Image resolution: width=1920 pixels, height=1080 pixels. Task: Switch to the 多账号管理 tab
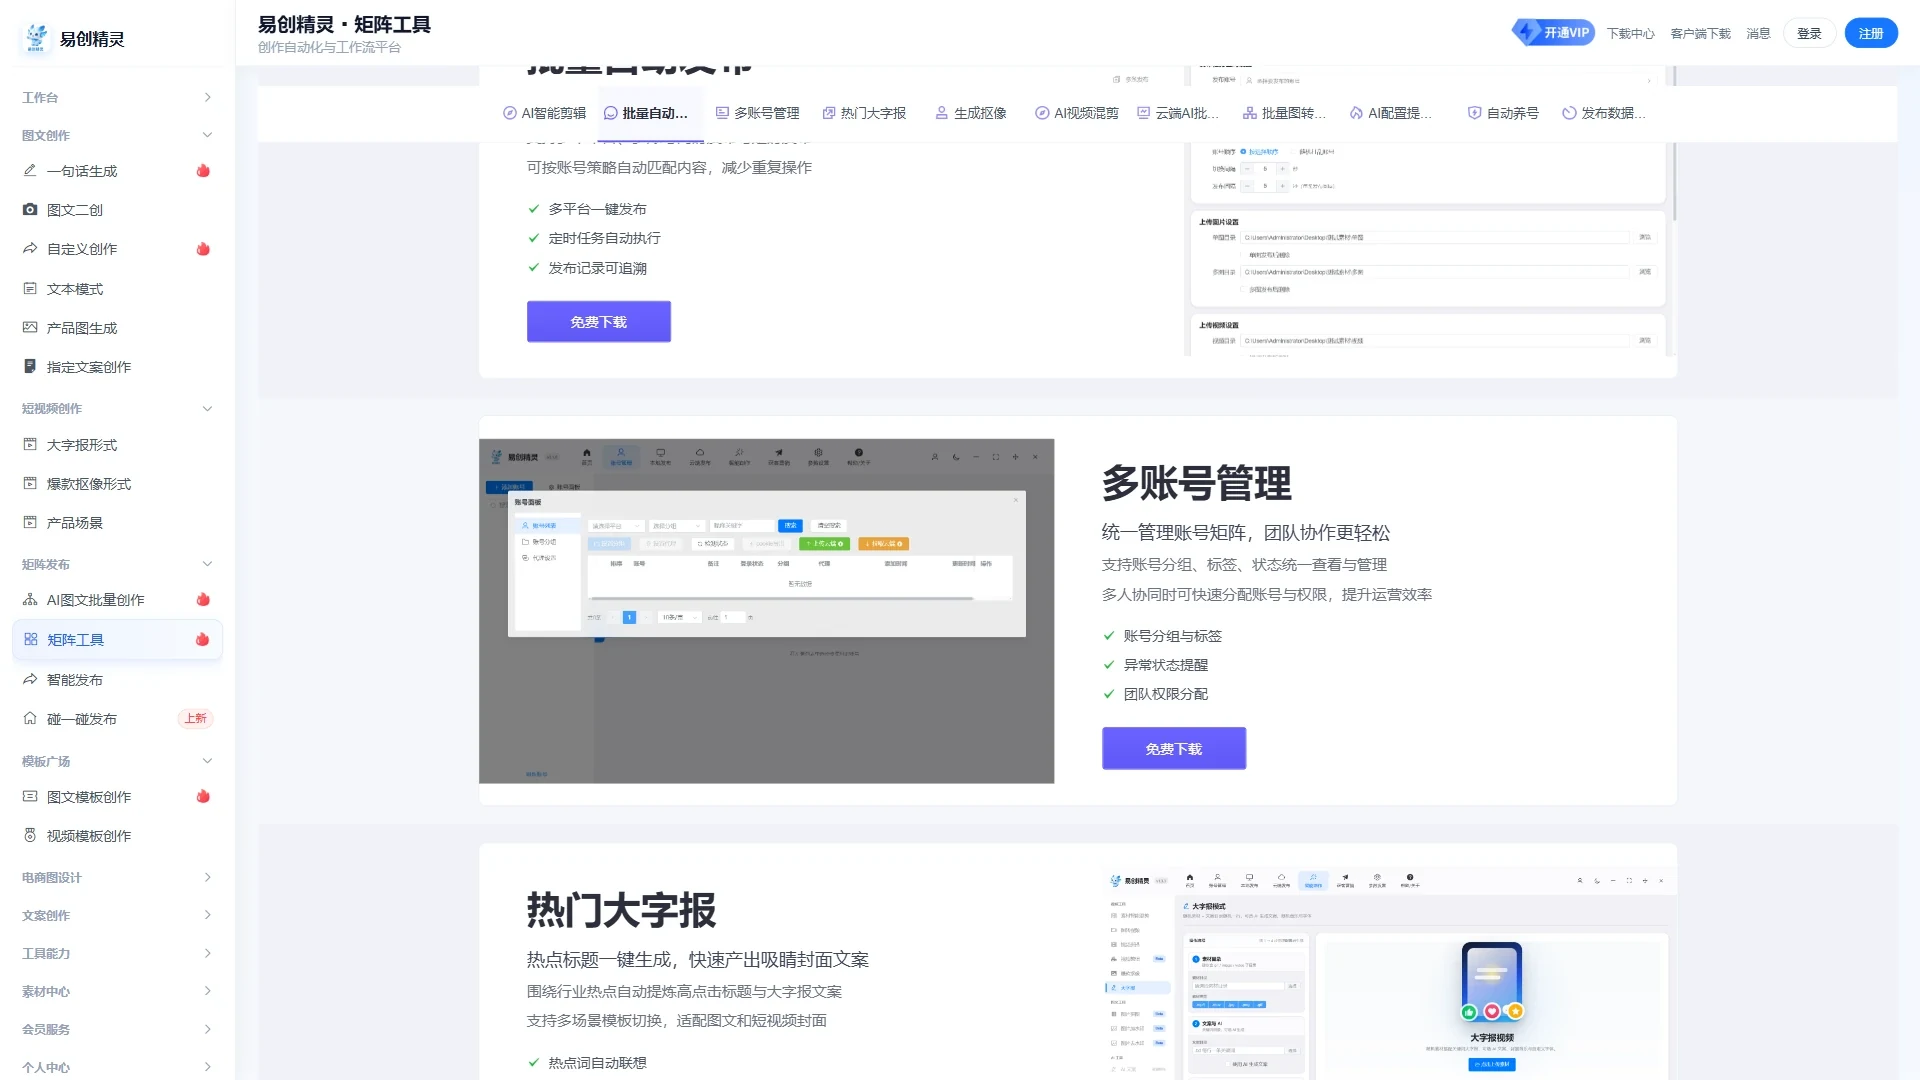757,113
